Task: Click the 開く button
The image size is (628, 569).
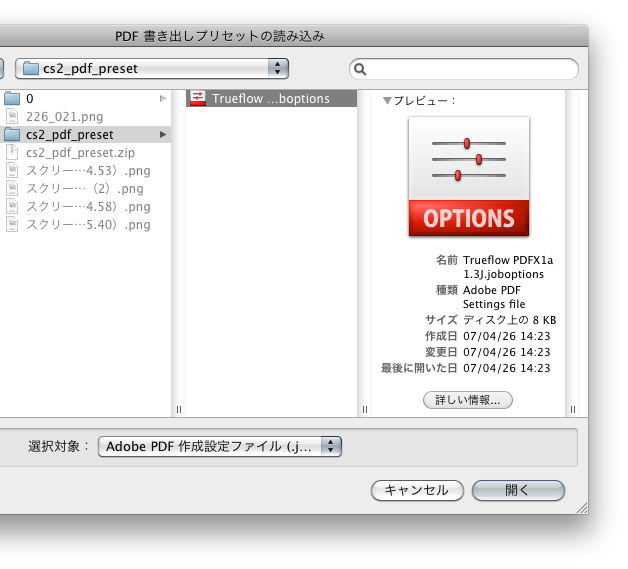Action: coord(518,491)
